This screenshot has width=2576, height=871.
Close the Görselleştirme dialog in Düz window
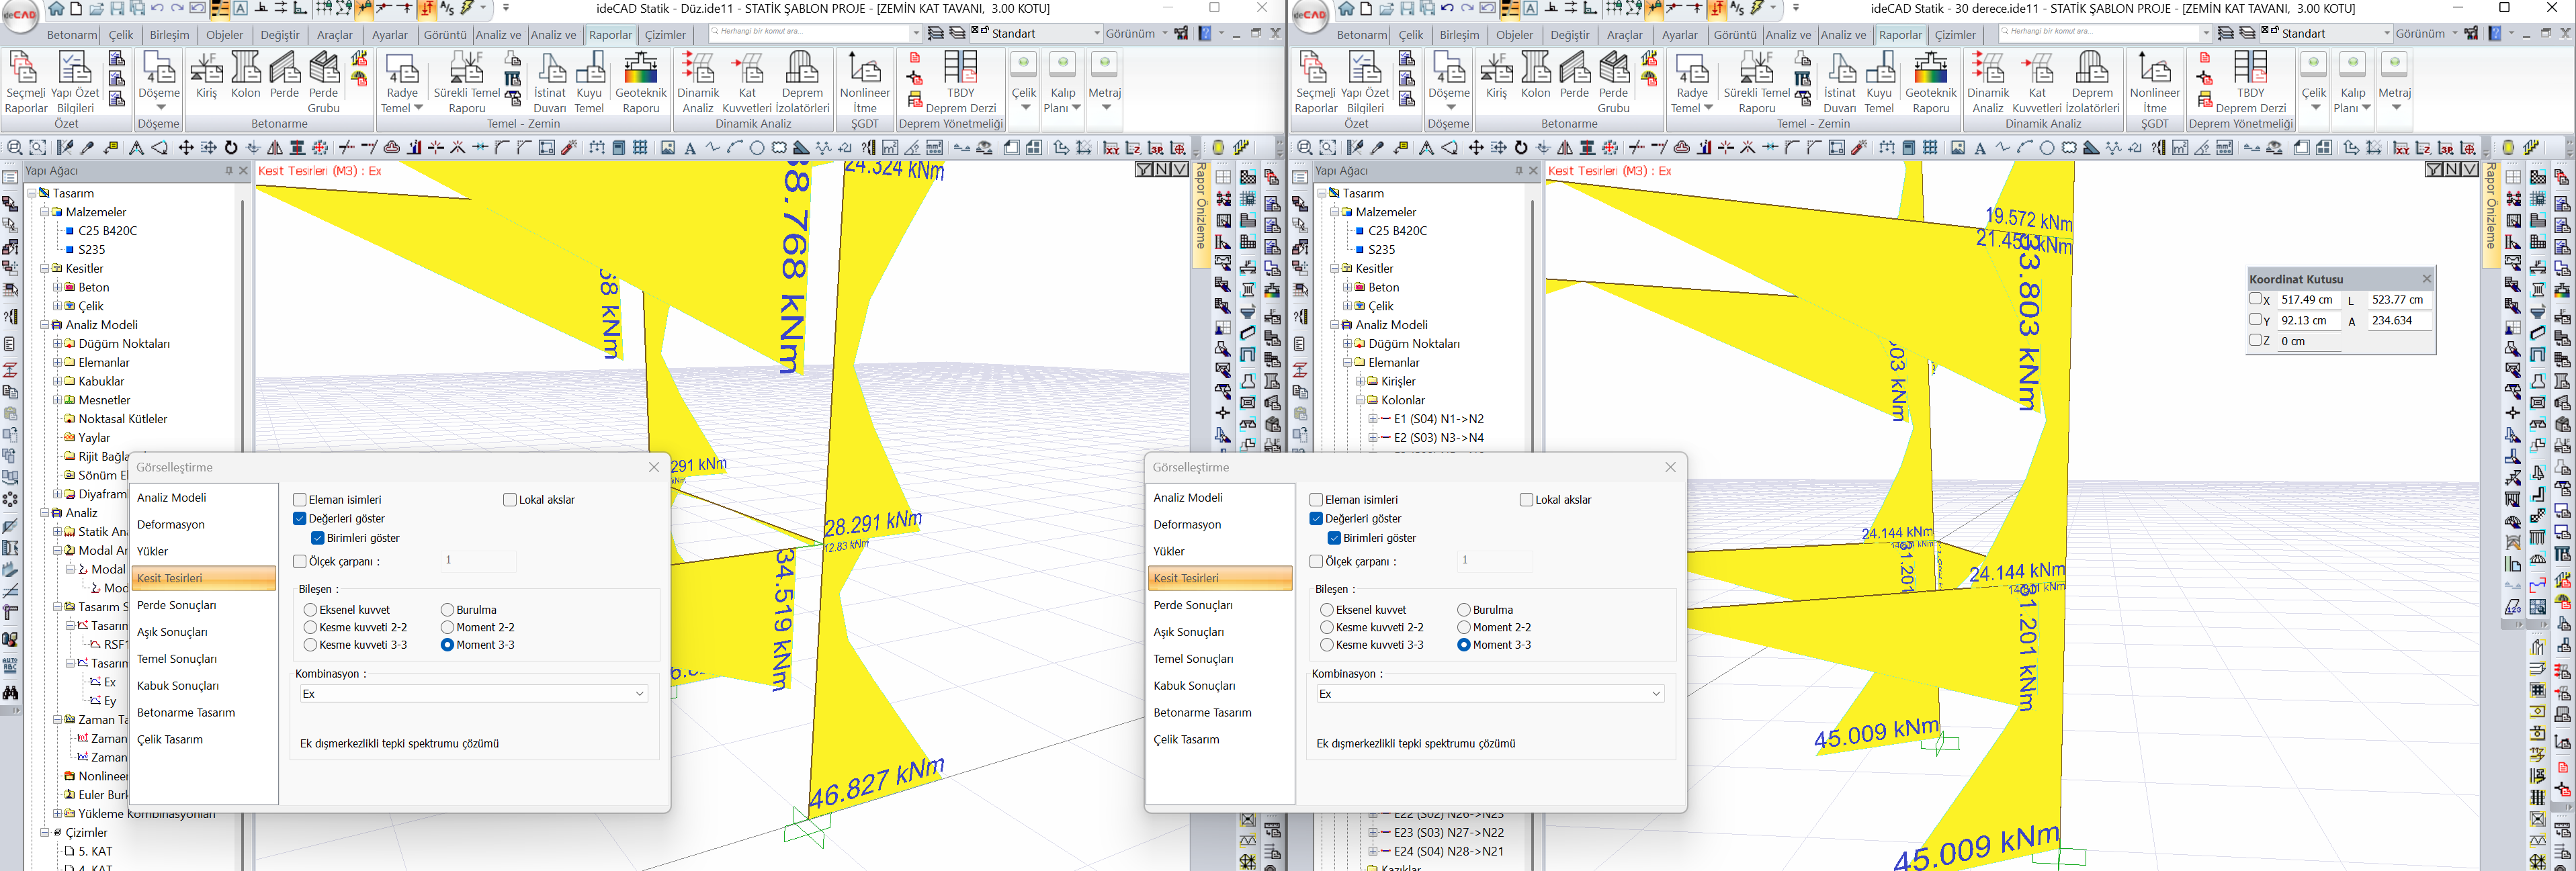(654, 467)
